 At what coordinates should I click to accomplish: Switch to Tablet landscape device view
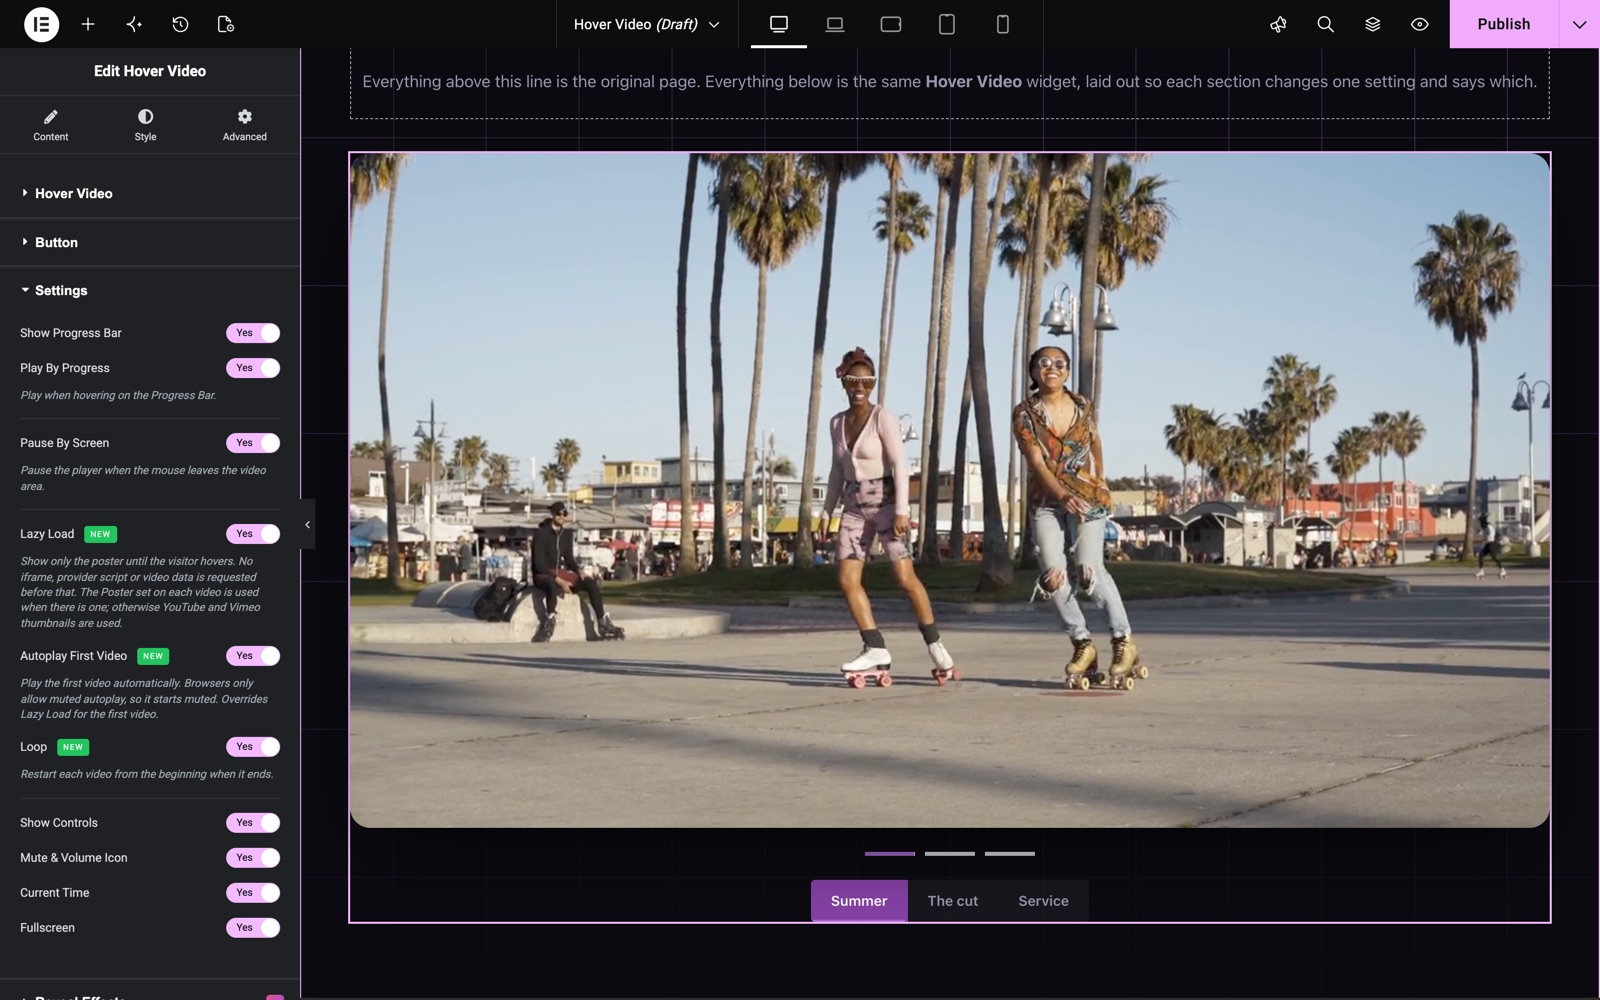891,24
